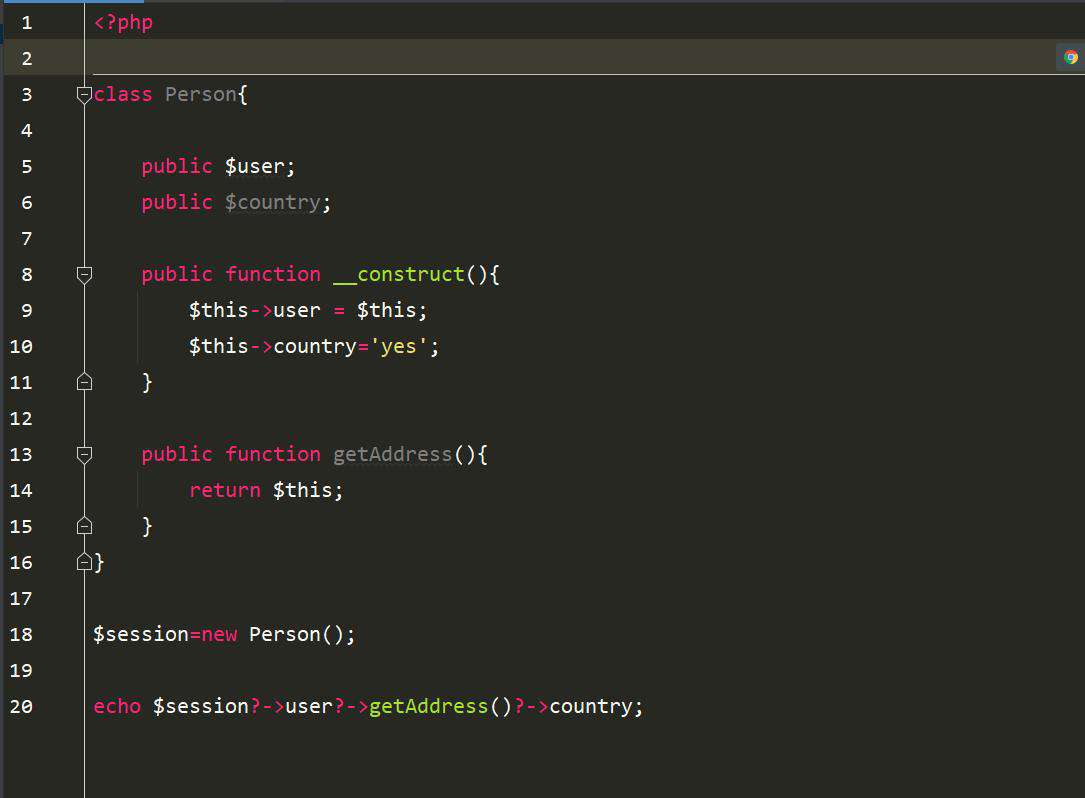
Task: Click the return keyword on line 14
Action: 225,490
